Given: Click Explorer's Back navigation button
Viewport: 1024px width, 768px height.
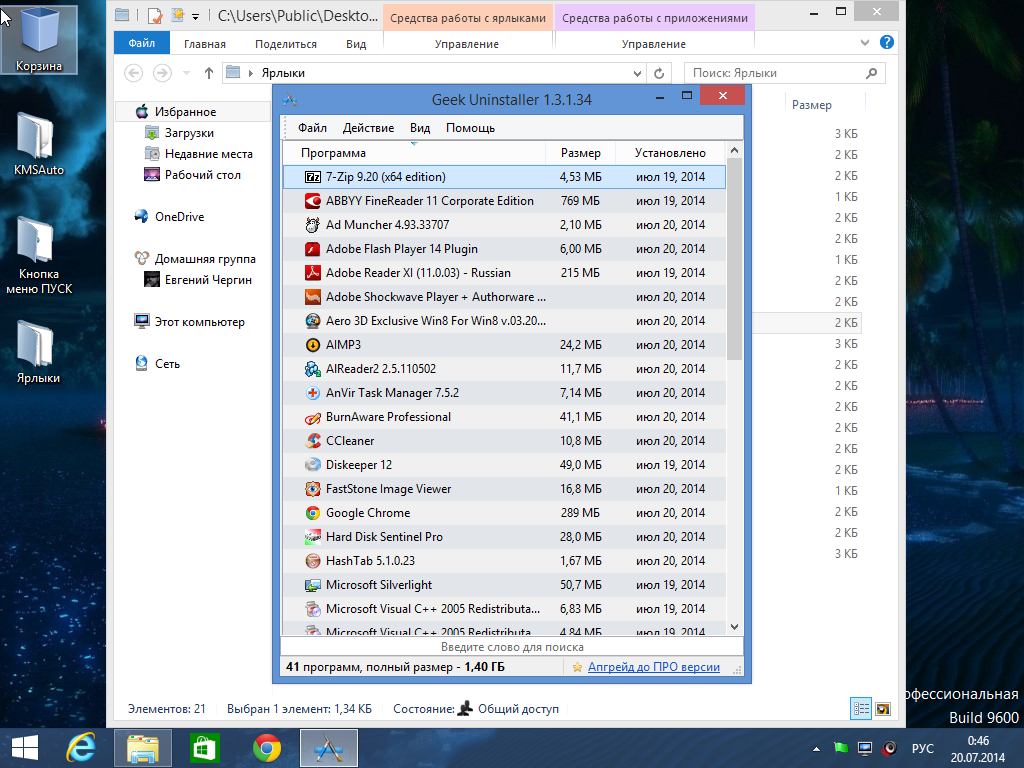Looking at the screenshot, I should point(133,72).
